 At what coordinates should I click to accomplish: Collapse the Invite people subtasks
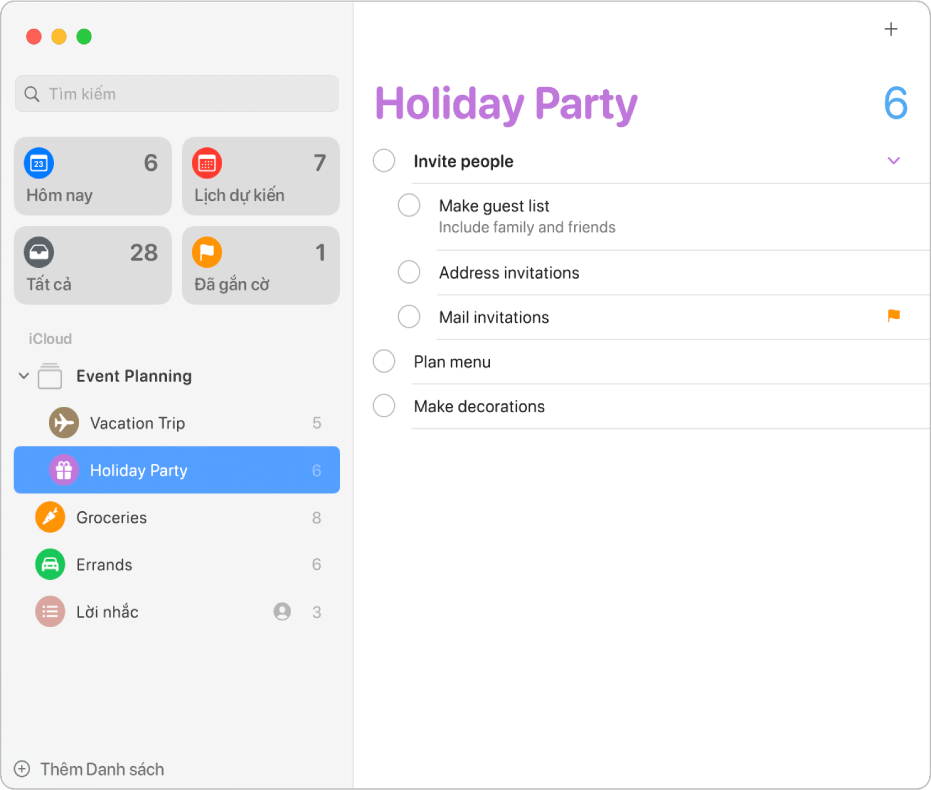[894, 161]
